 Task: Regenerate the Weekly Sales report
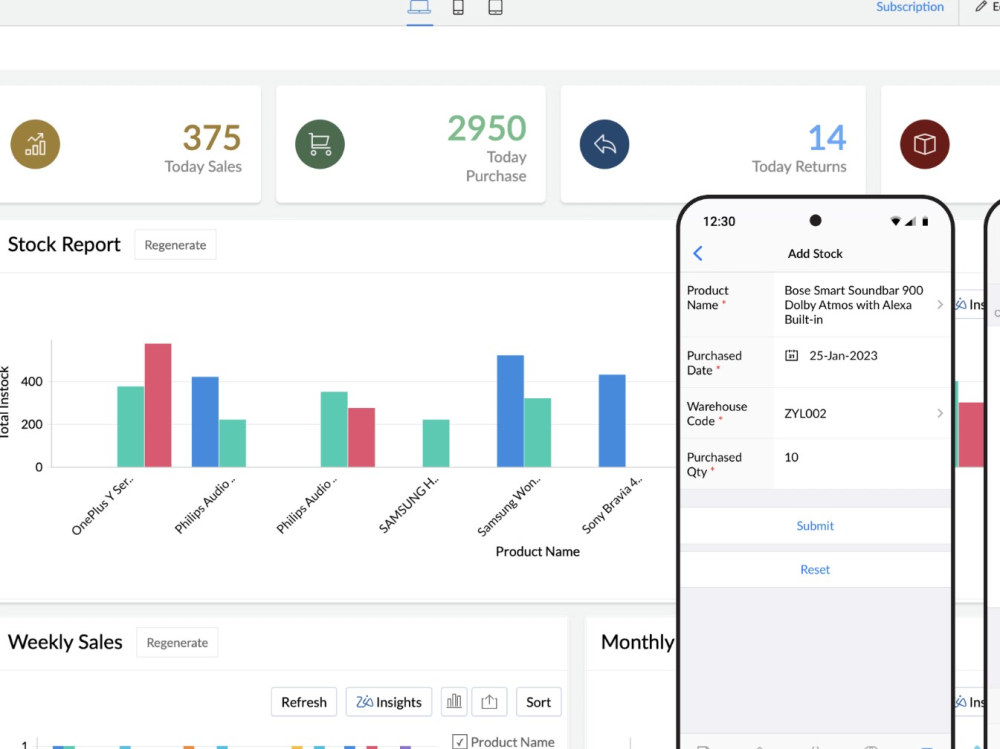(177, 642)
